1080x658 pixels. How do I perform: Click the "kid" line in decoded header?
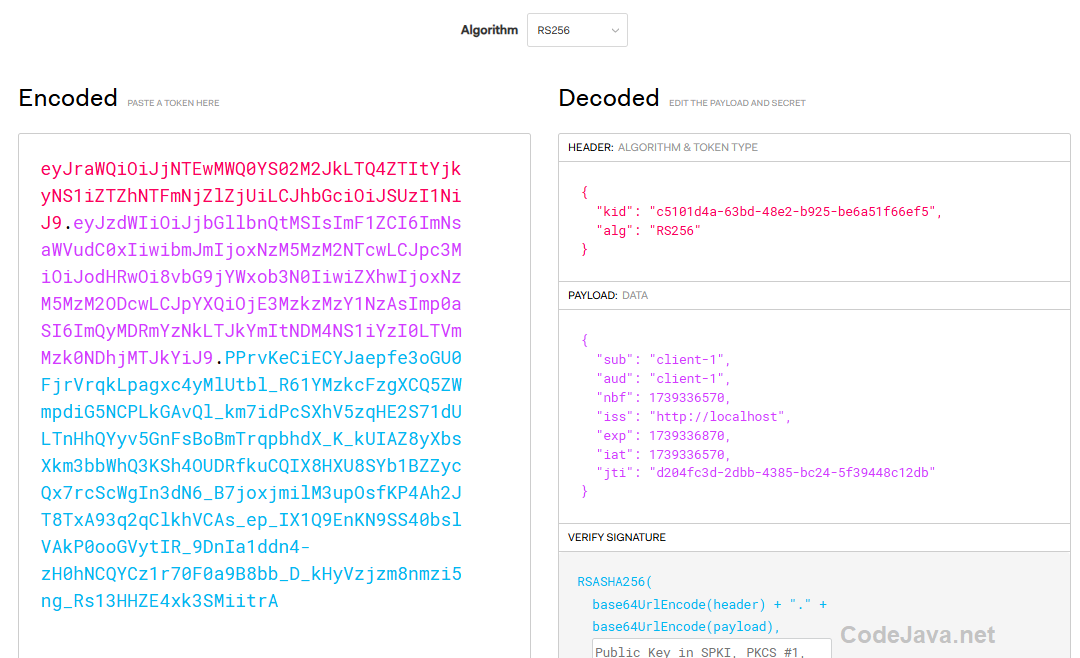click(x=769, y=212)
